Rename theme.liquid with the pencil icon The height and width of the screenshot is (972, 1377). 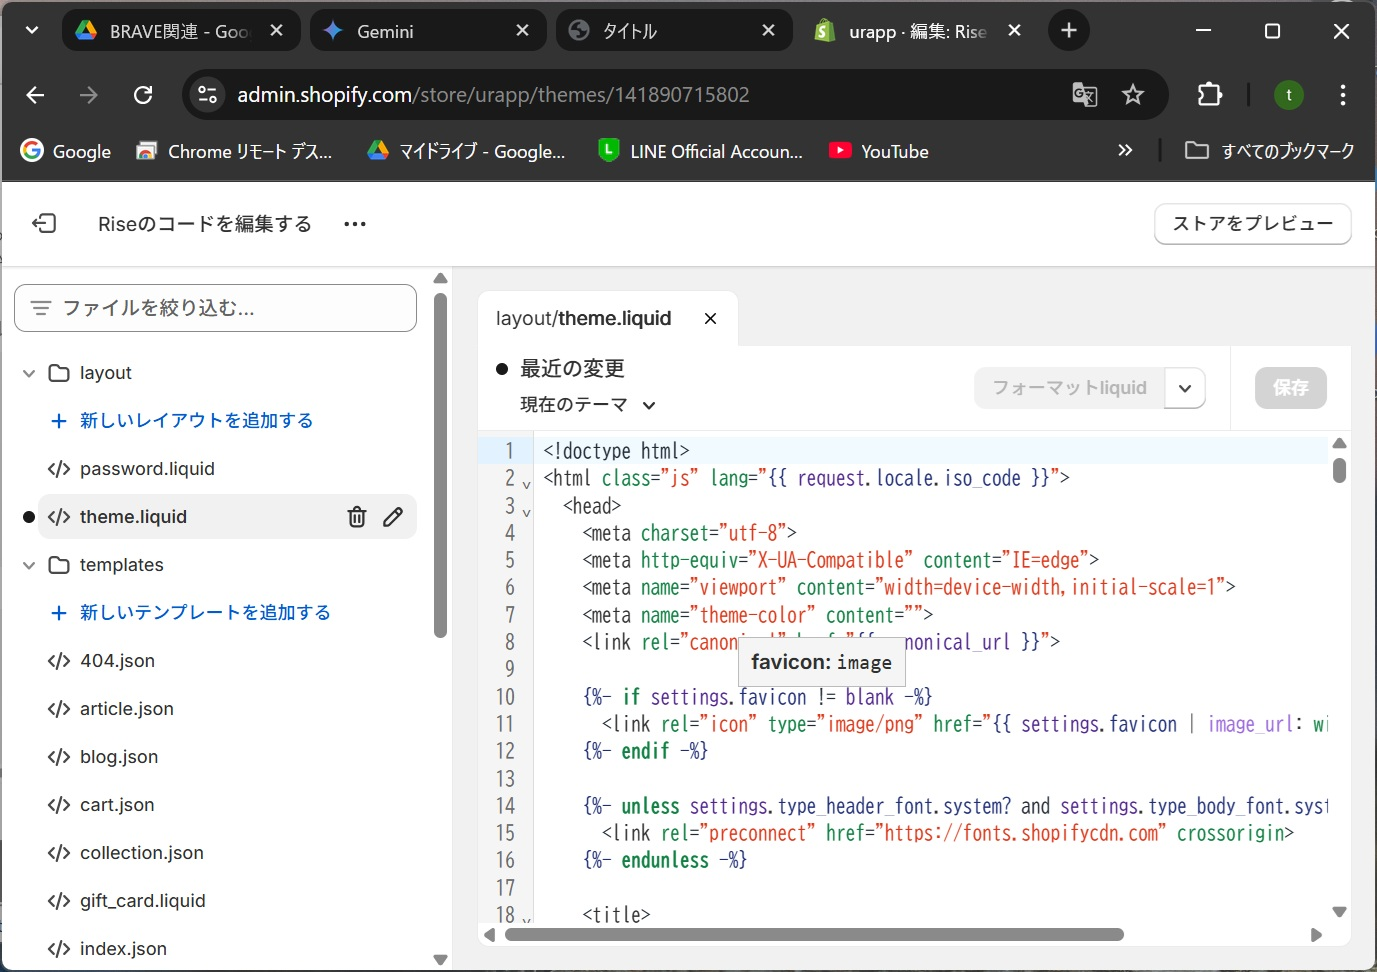[393, 517]
